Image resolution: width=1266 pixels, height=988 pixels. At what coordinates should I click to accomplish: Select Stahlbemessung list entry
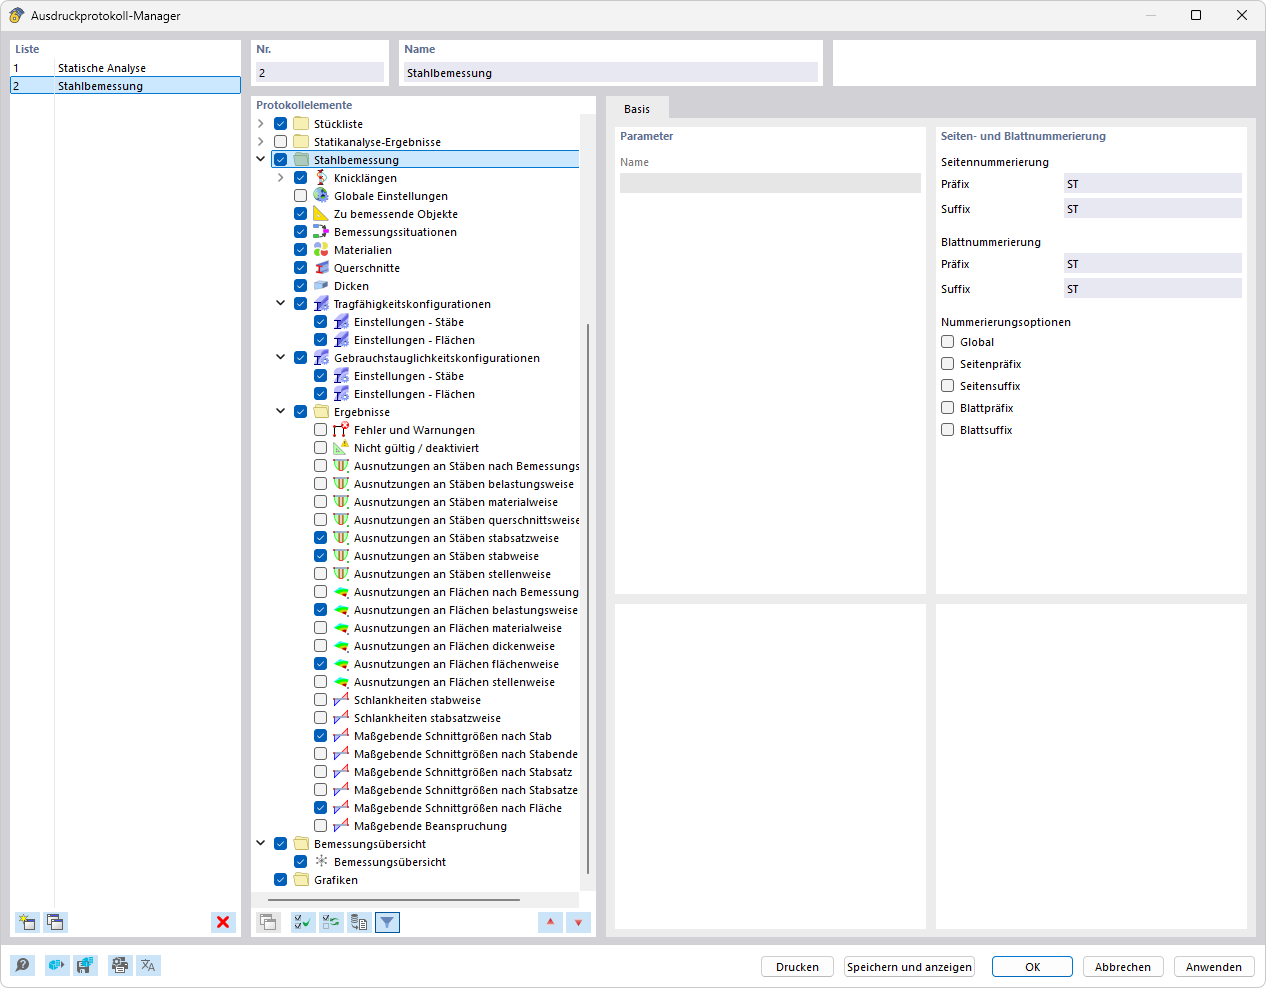click(x=125, y=86)
